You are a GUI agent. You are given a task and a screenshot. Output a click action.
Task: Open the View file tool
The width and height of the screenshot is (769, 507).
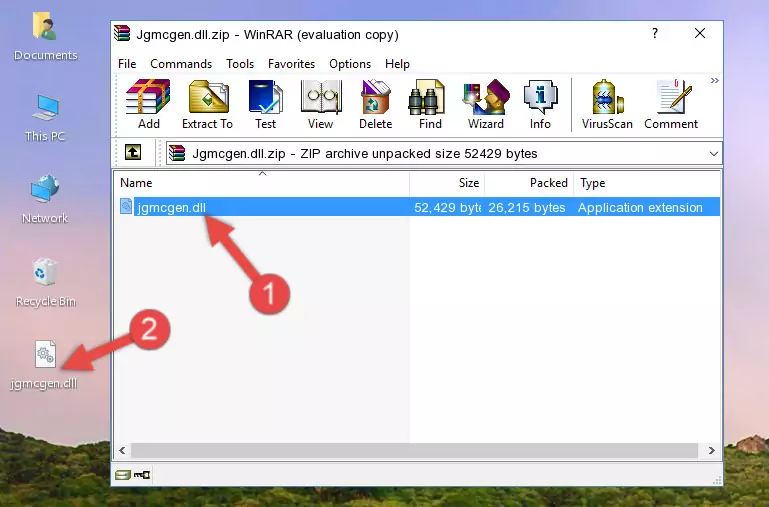pyautogui.click(x=321, y=104)
